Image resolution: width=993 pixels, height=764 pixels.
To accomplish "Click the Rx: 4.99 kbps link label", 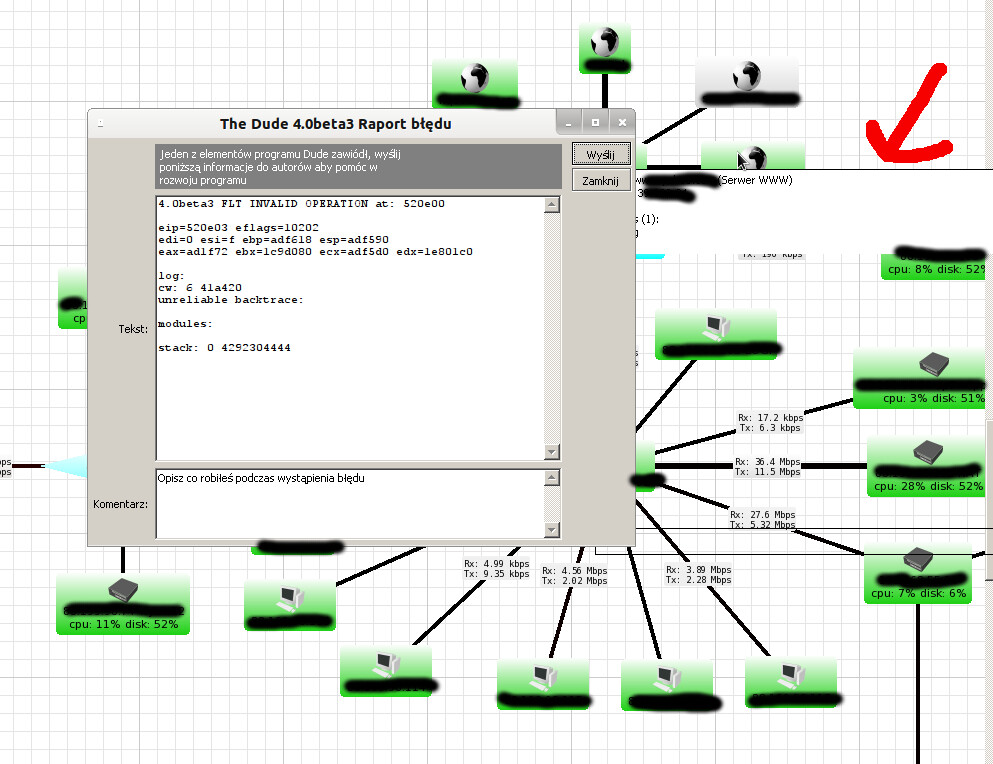I will [496, 569].
